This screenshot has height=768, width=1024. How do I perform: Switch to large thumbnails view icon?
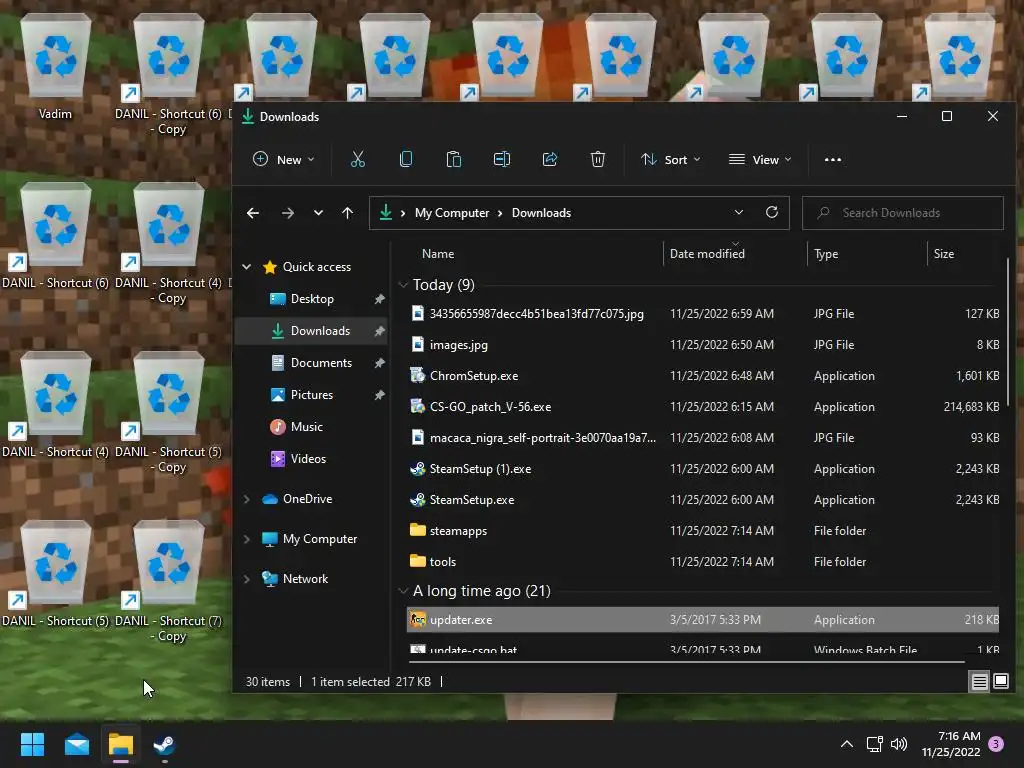pyautogui.click(x=1000, y=682)
